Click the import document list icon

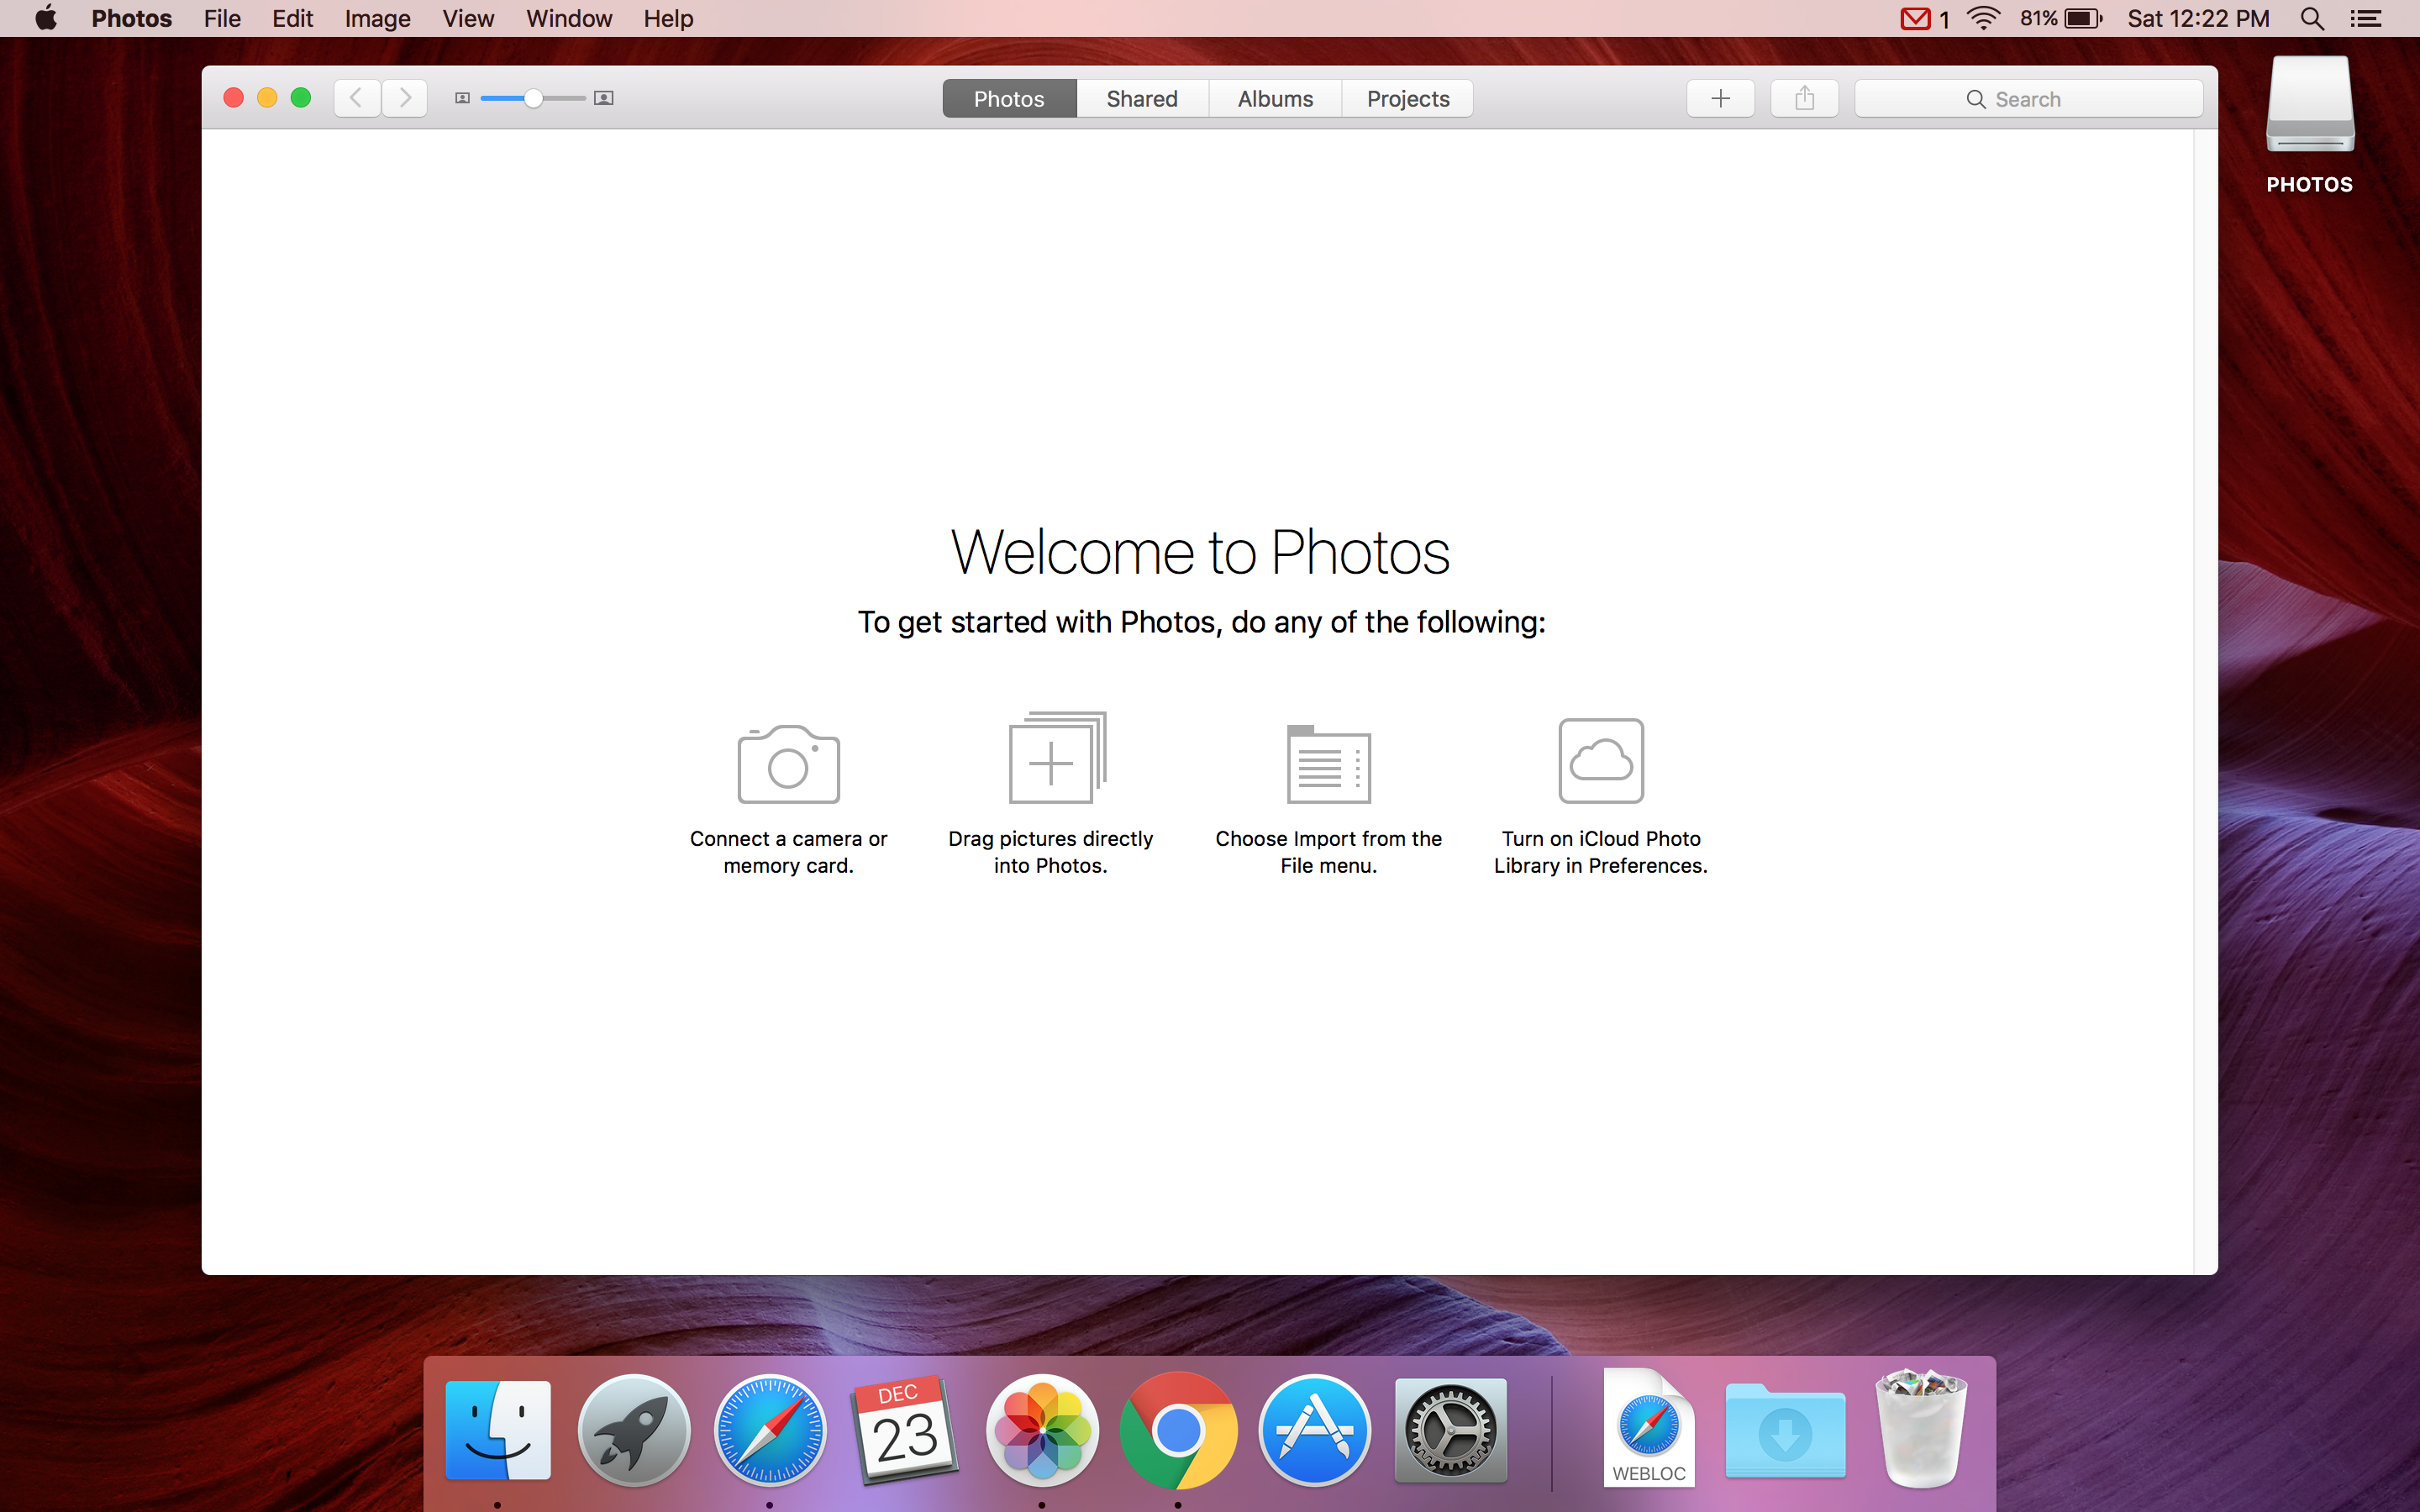point(1328,764)
